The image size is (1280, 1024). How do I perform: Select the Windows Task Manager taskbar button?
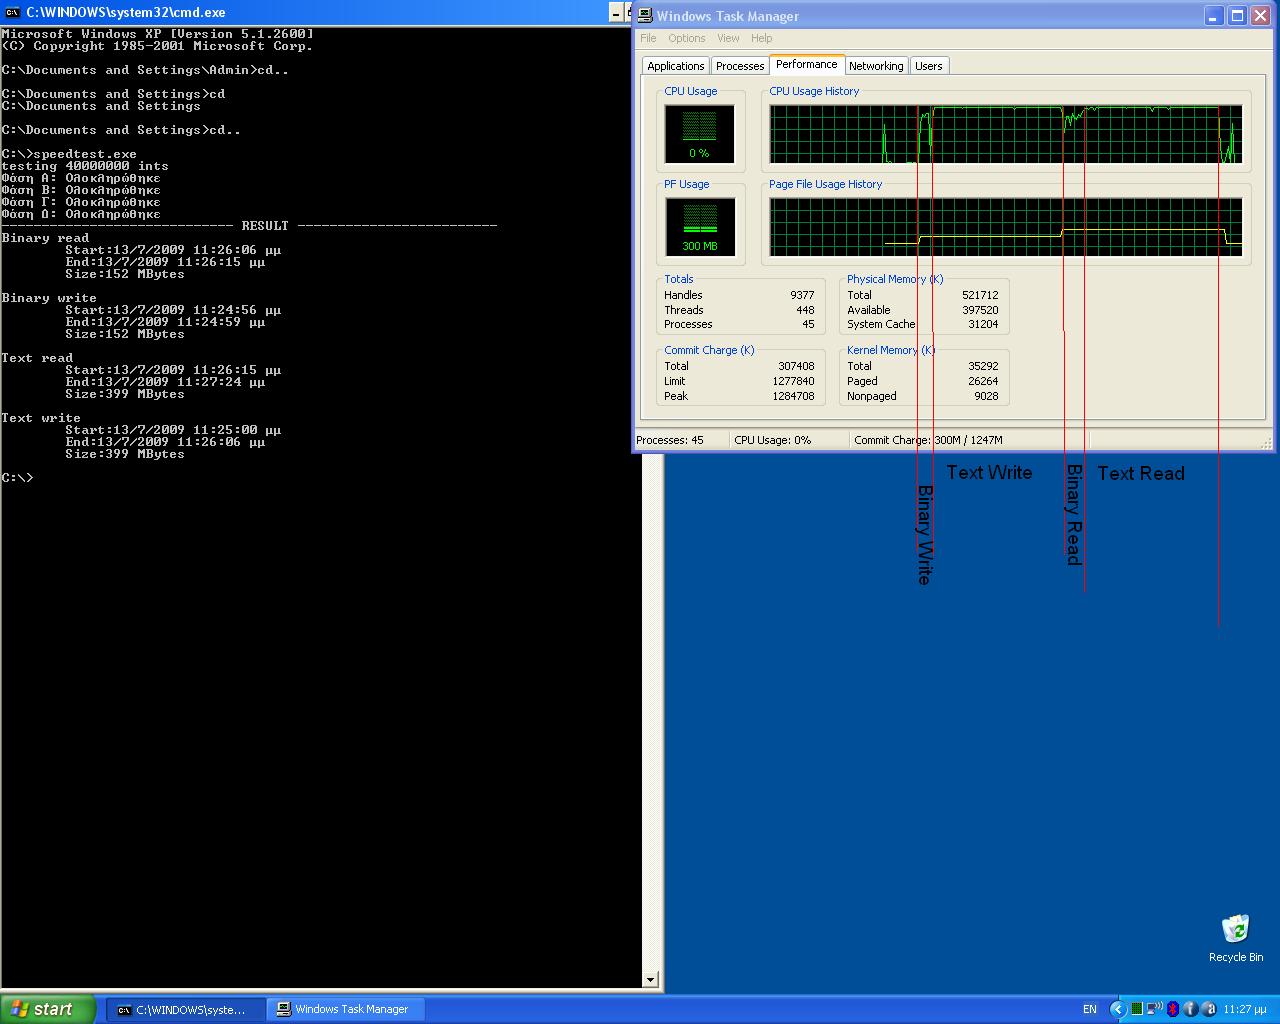[x=346, y=1010]
